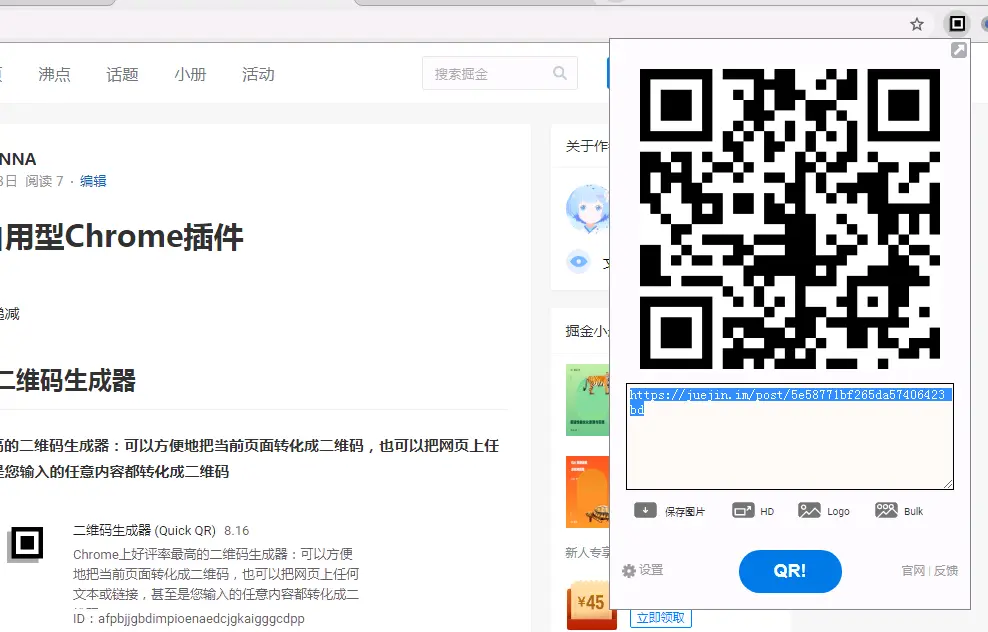Click the 编辑 edit link under author
This screenshot has width=988, height=632.
[93, 181]
